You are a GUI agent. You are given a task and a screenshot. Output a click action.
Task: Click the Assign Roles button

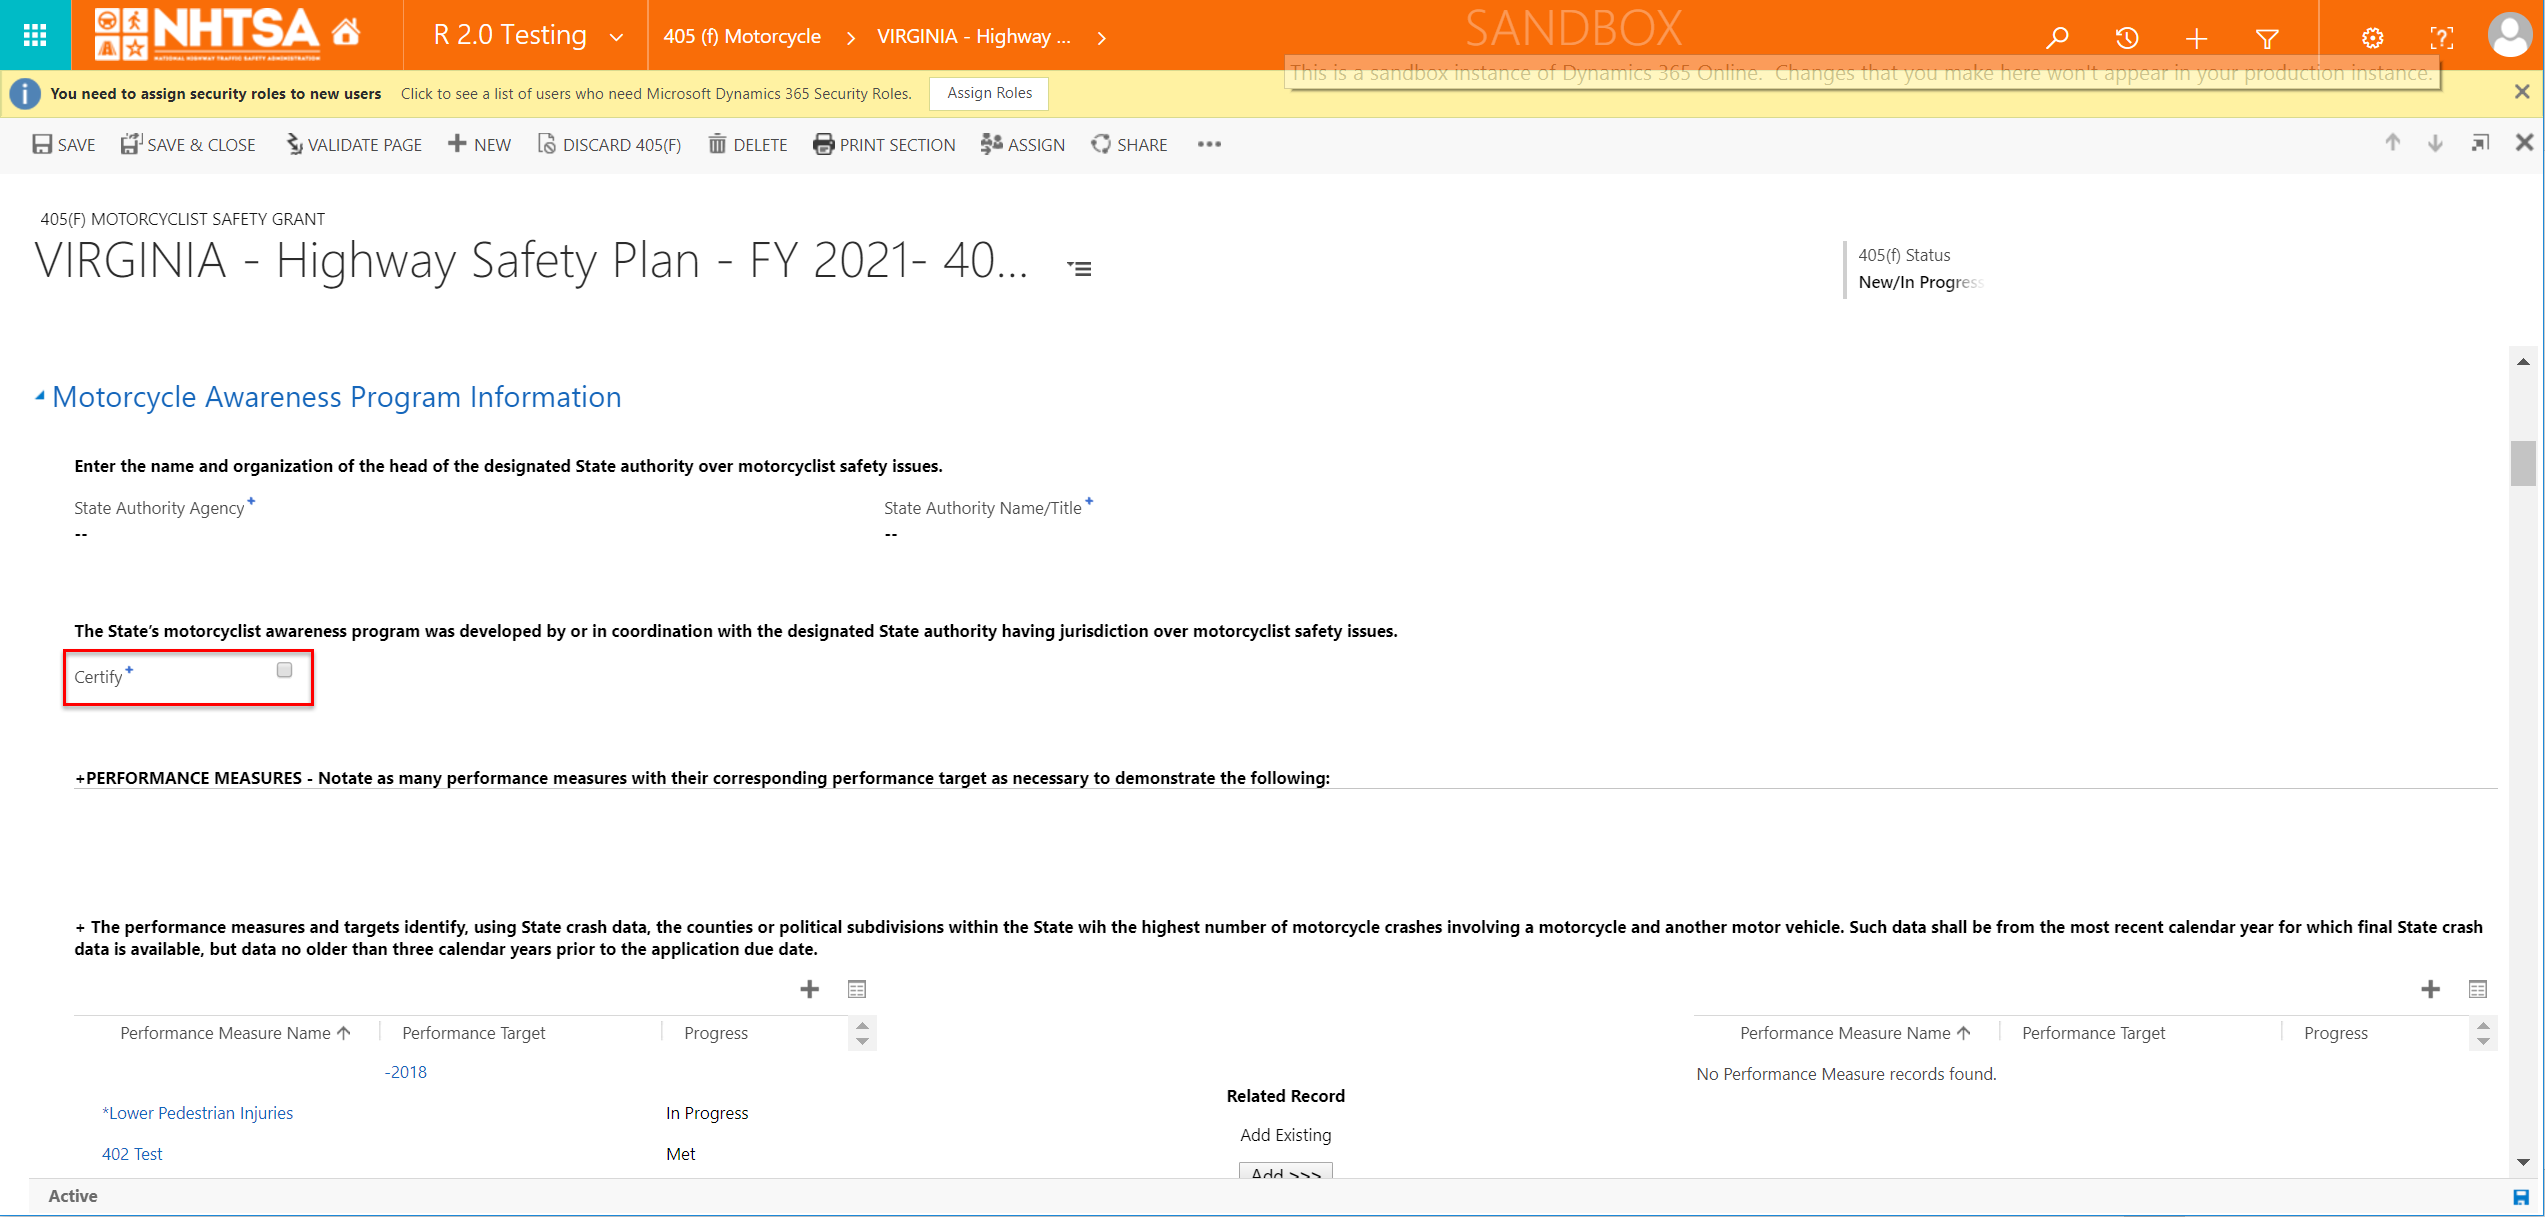(988, 93)
